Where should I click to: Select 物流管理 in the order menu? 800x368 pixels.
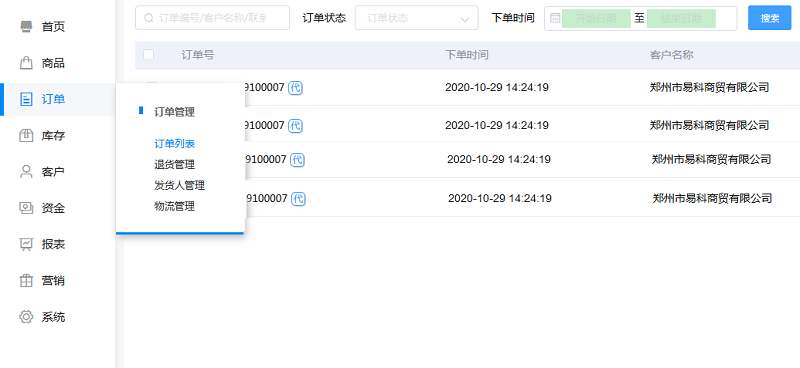coord(174,207)
